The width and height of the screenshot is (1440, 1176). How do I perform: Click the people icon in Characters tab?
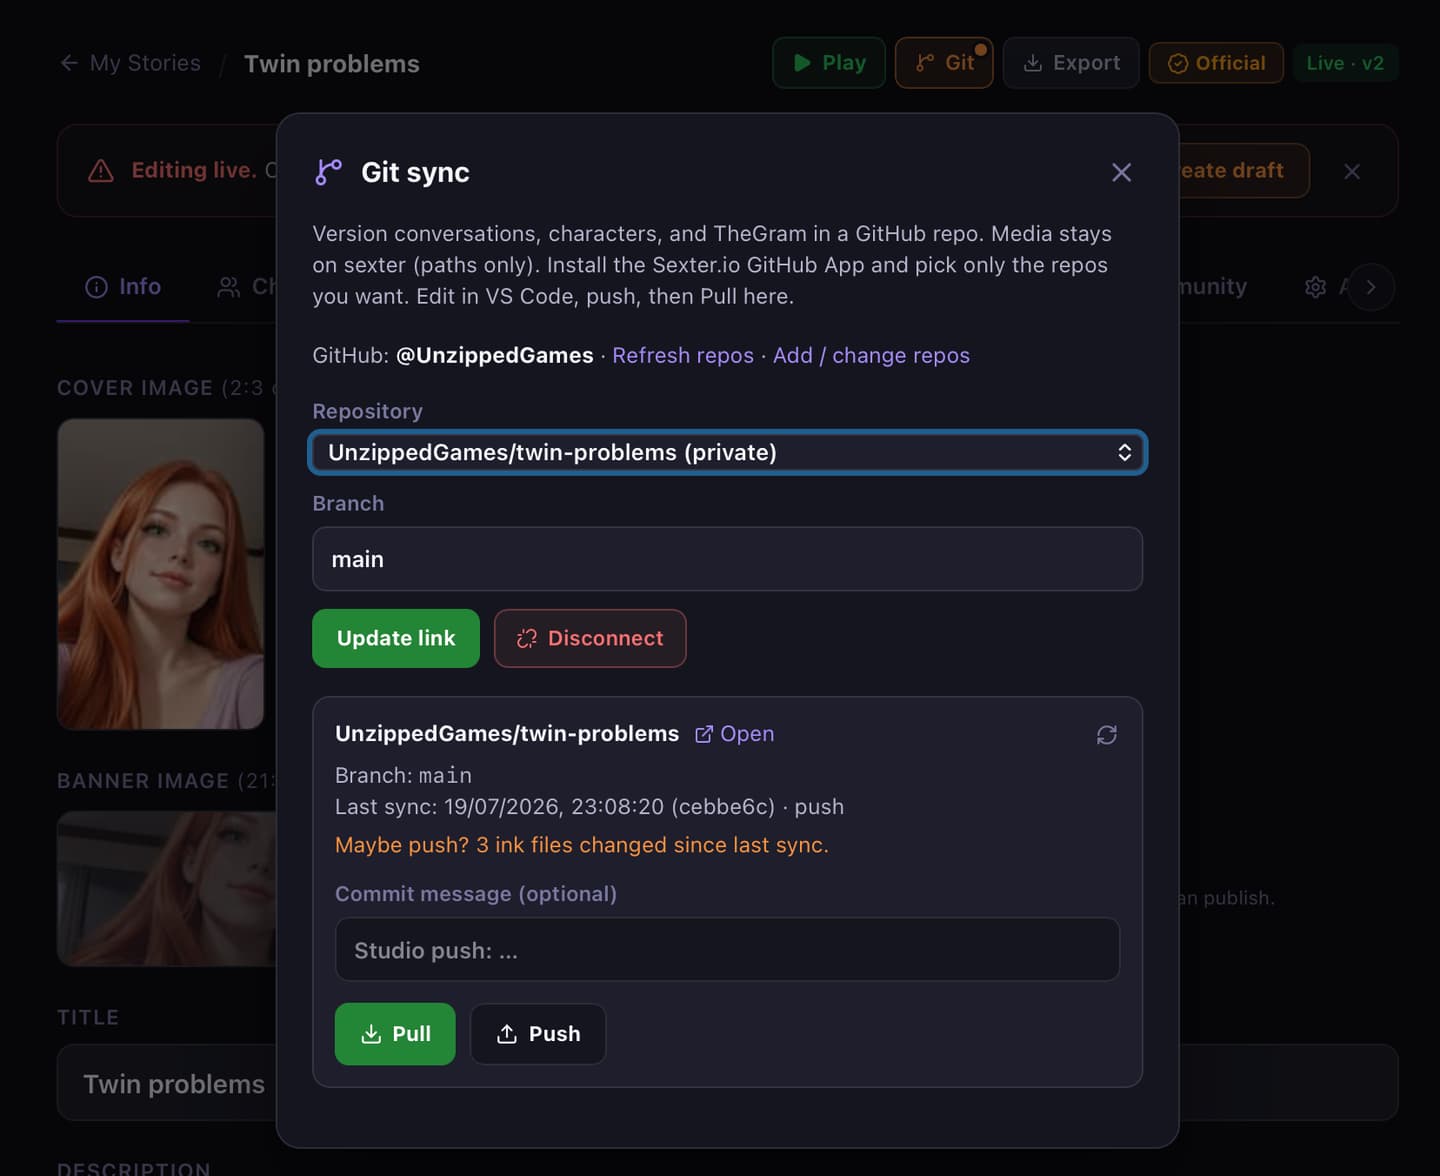coord(229,287)
